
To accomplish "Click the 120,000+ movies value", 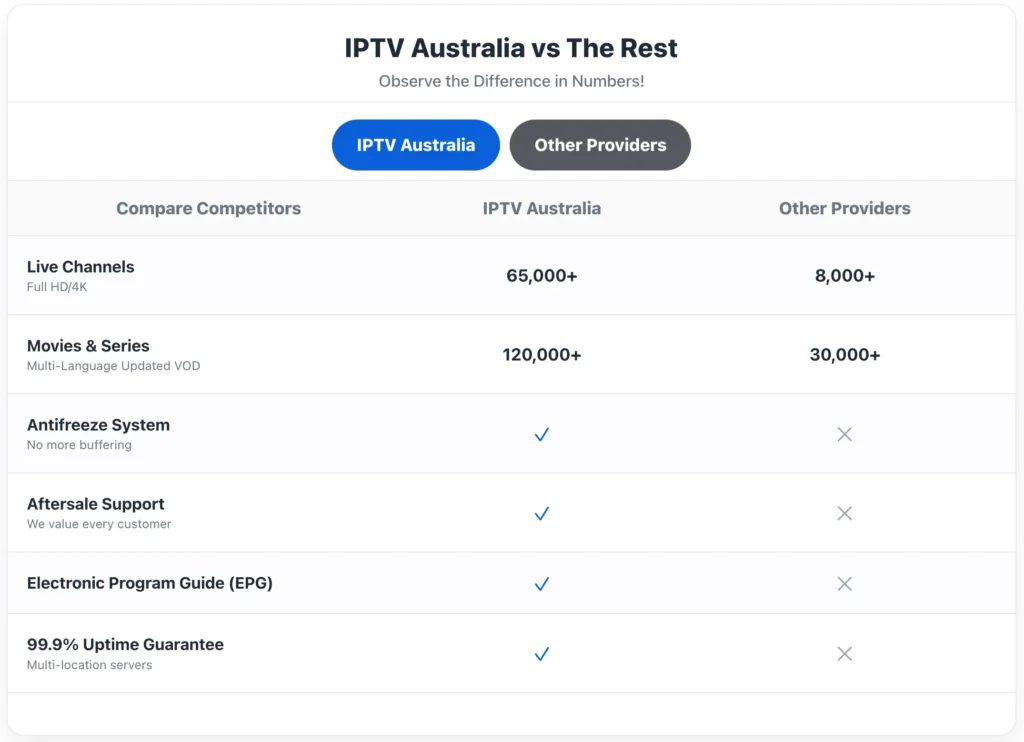I will [x=541, y=355].
